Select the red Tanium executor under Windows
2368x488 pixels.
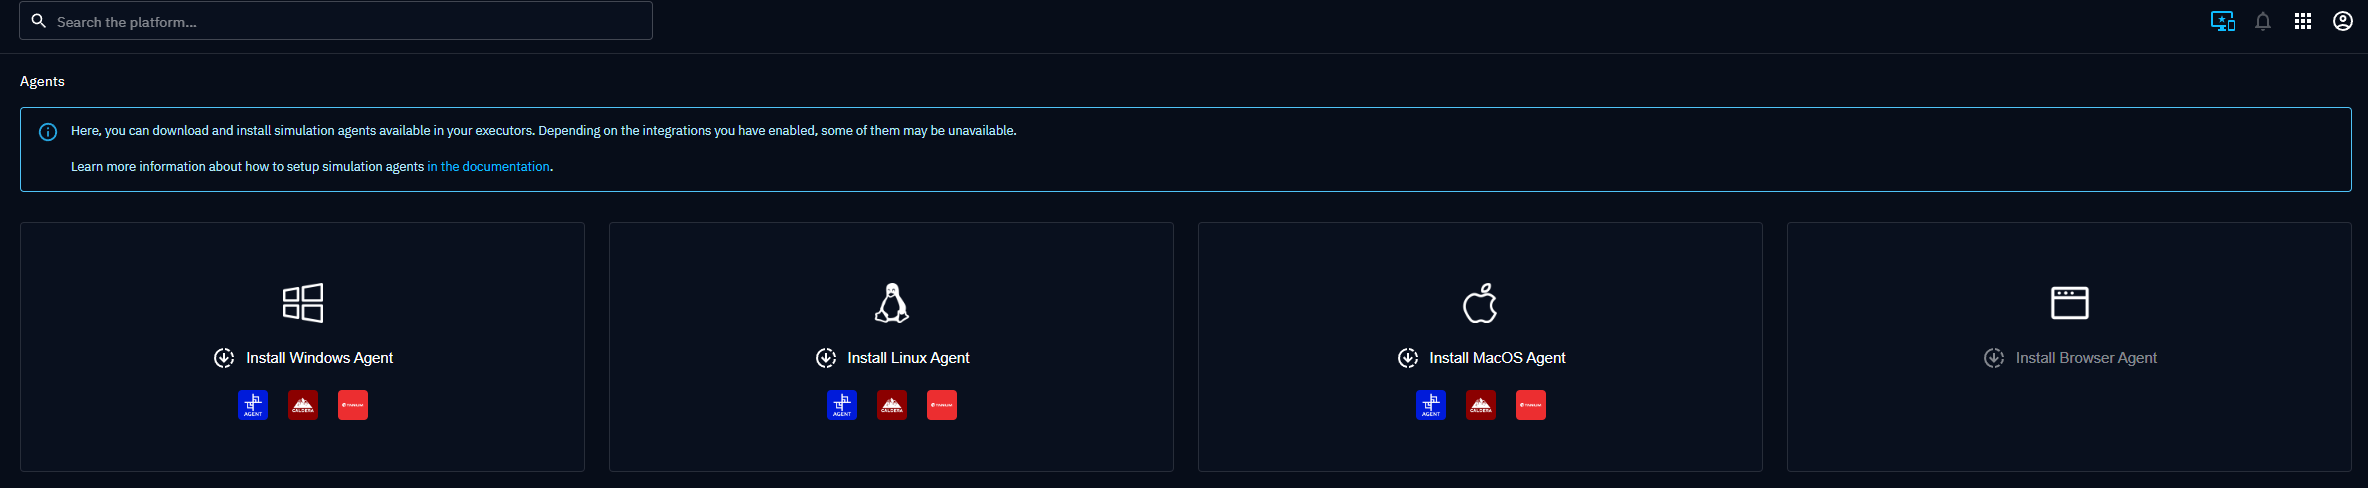point(353,405)
